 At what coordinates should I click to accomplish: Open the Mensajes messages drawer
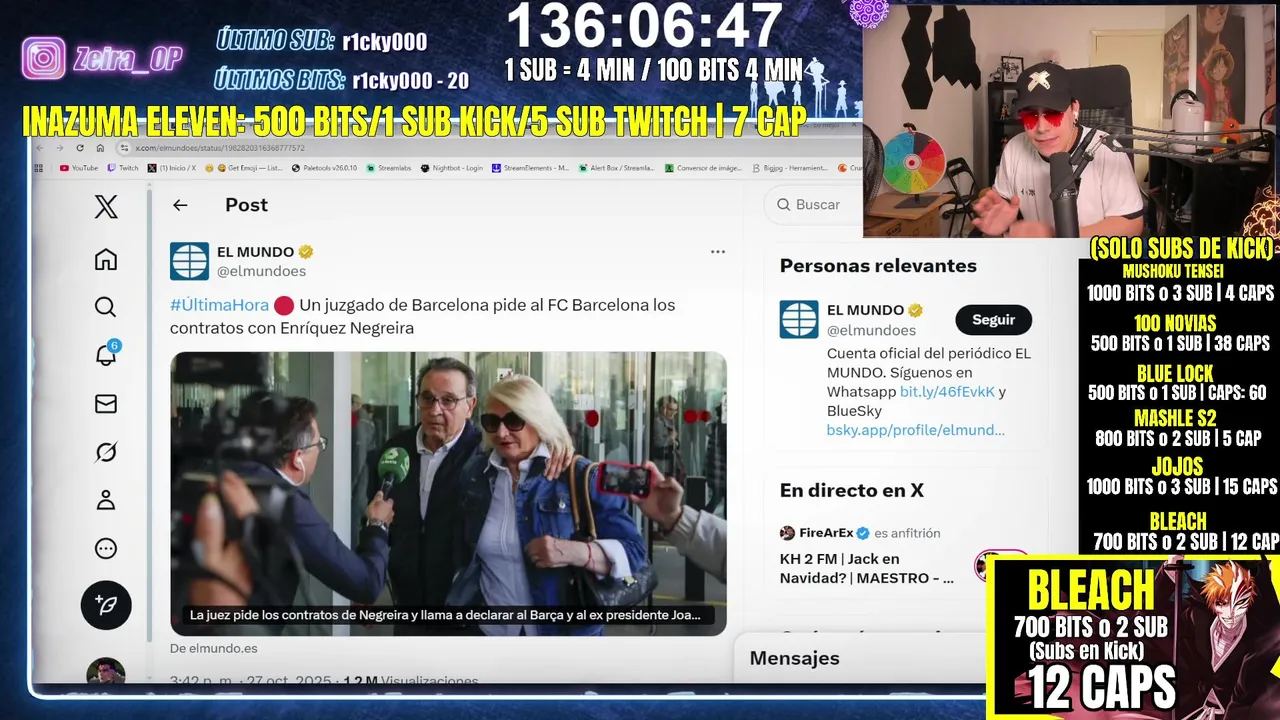tap(858, 658)
